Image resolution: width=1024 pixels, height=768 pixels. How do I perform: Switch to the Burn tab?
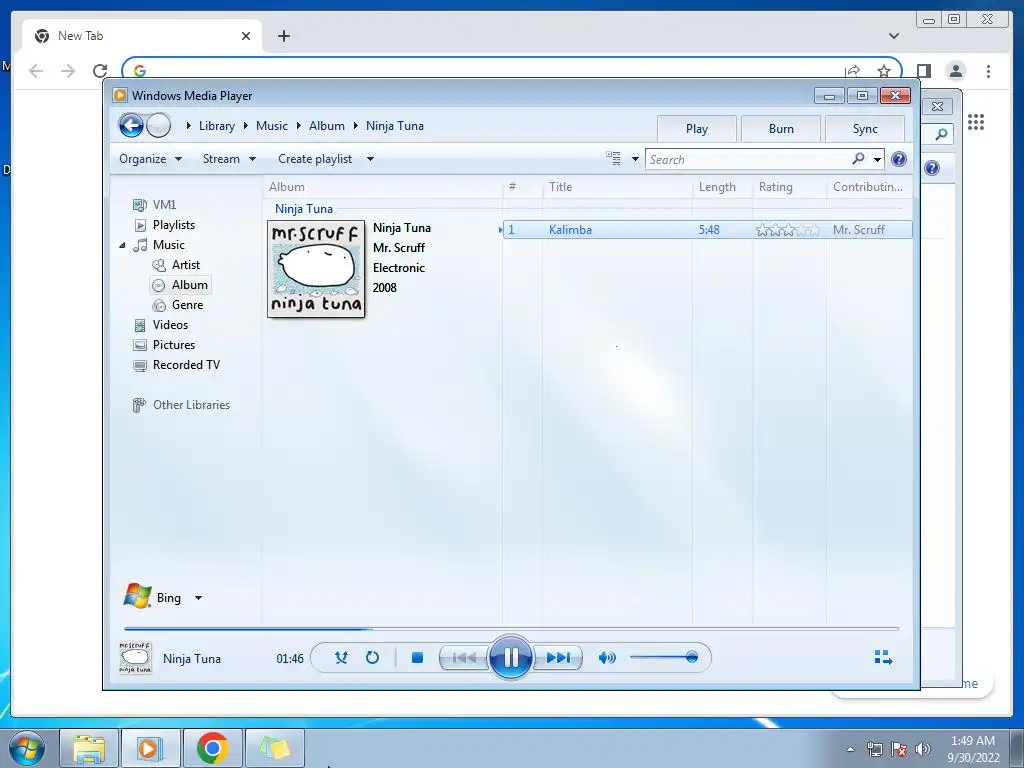(781, 129)
